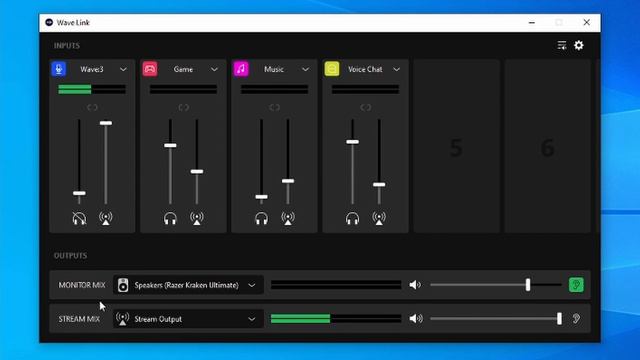
Task: Mute Voice Chat stream broadcast output
Action: [379, 218]
